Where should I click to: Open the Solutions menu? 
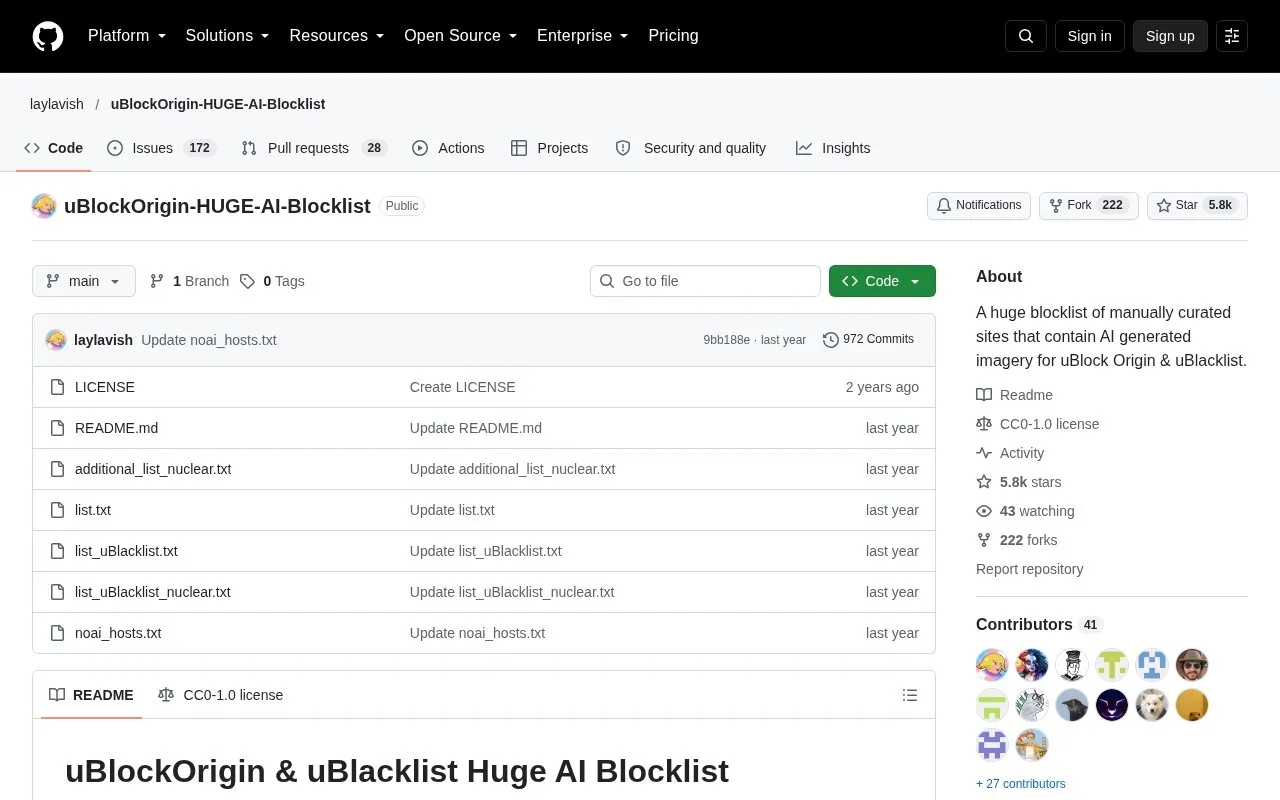228,36
